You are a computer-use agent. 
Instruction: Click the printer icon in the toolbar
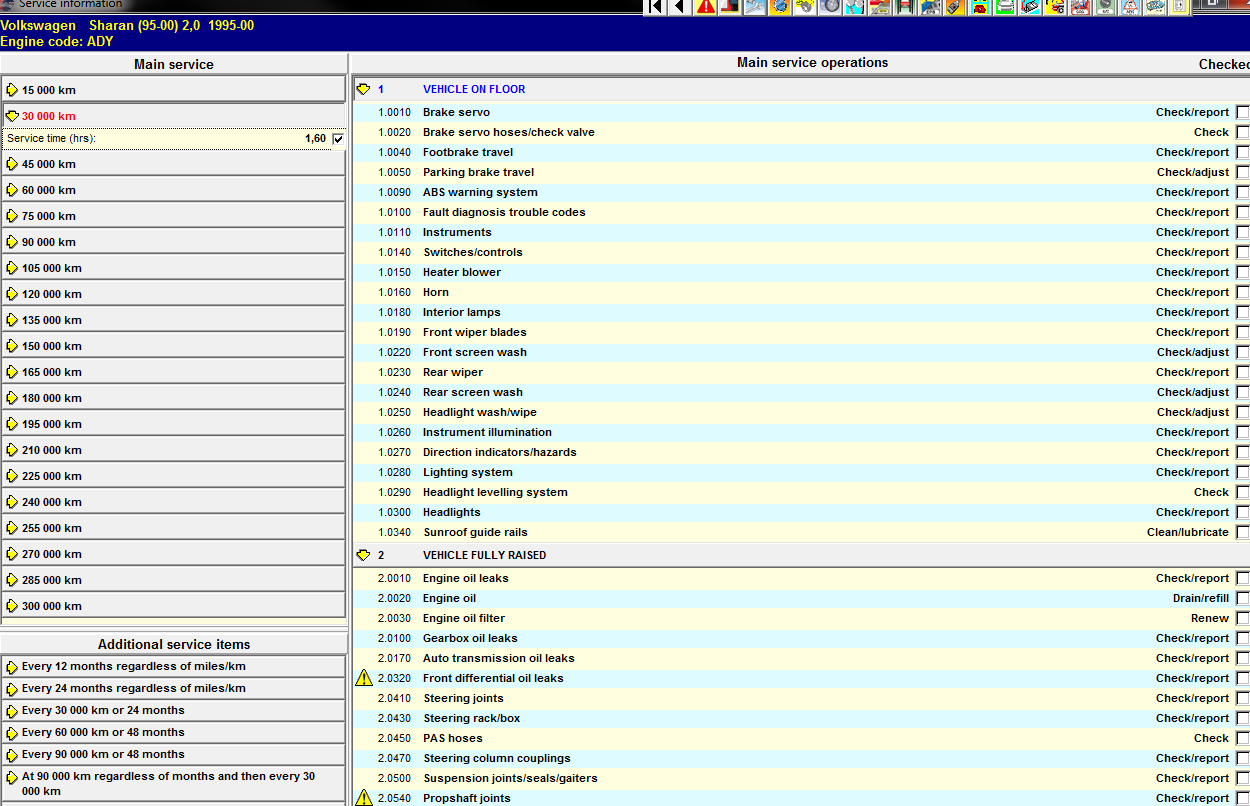(x=1005, y=7)
